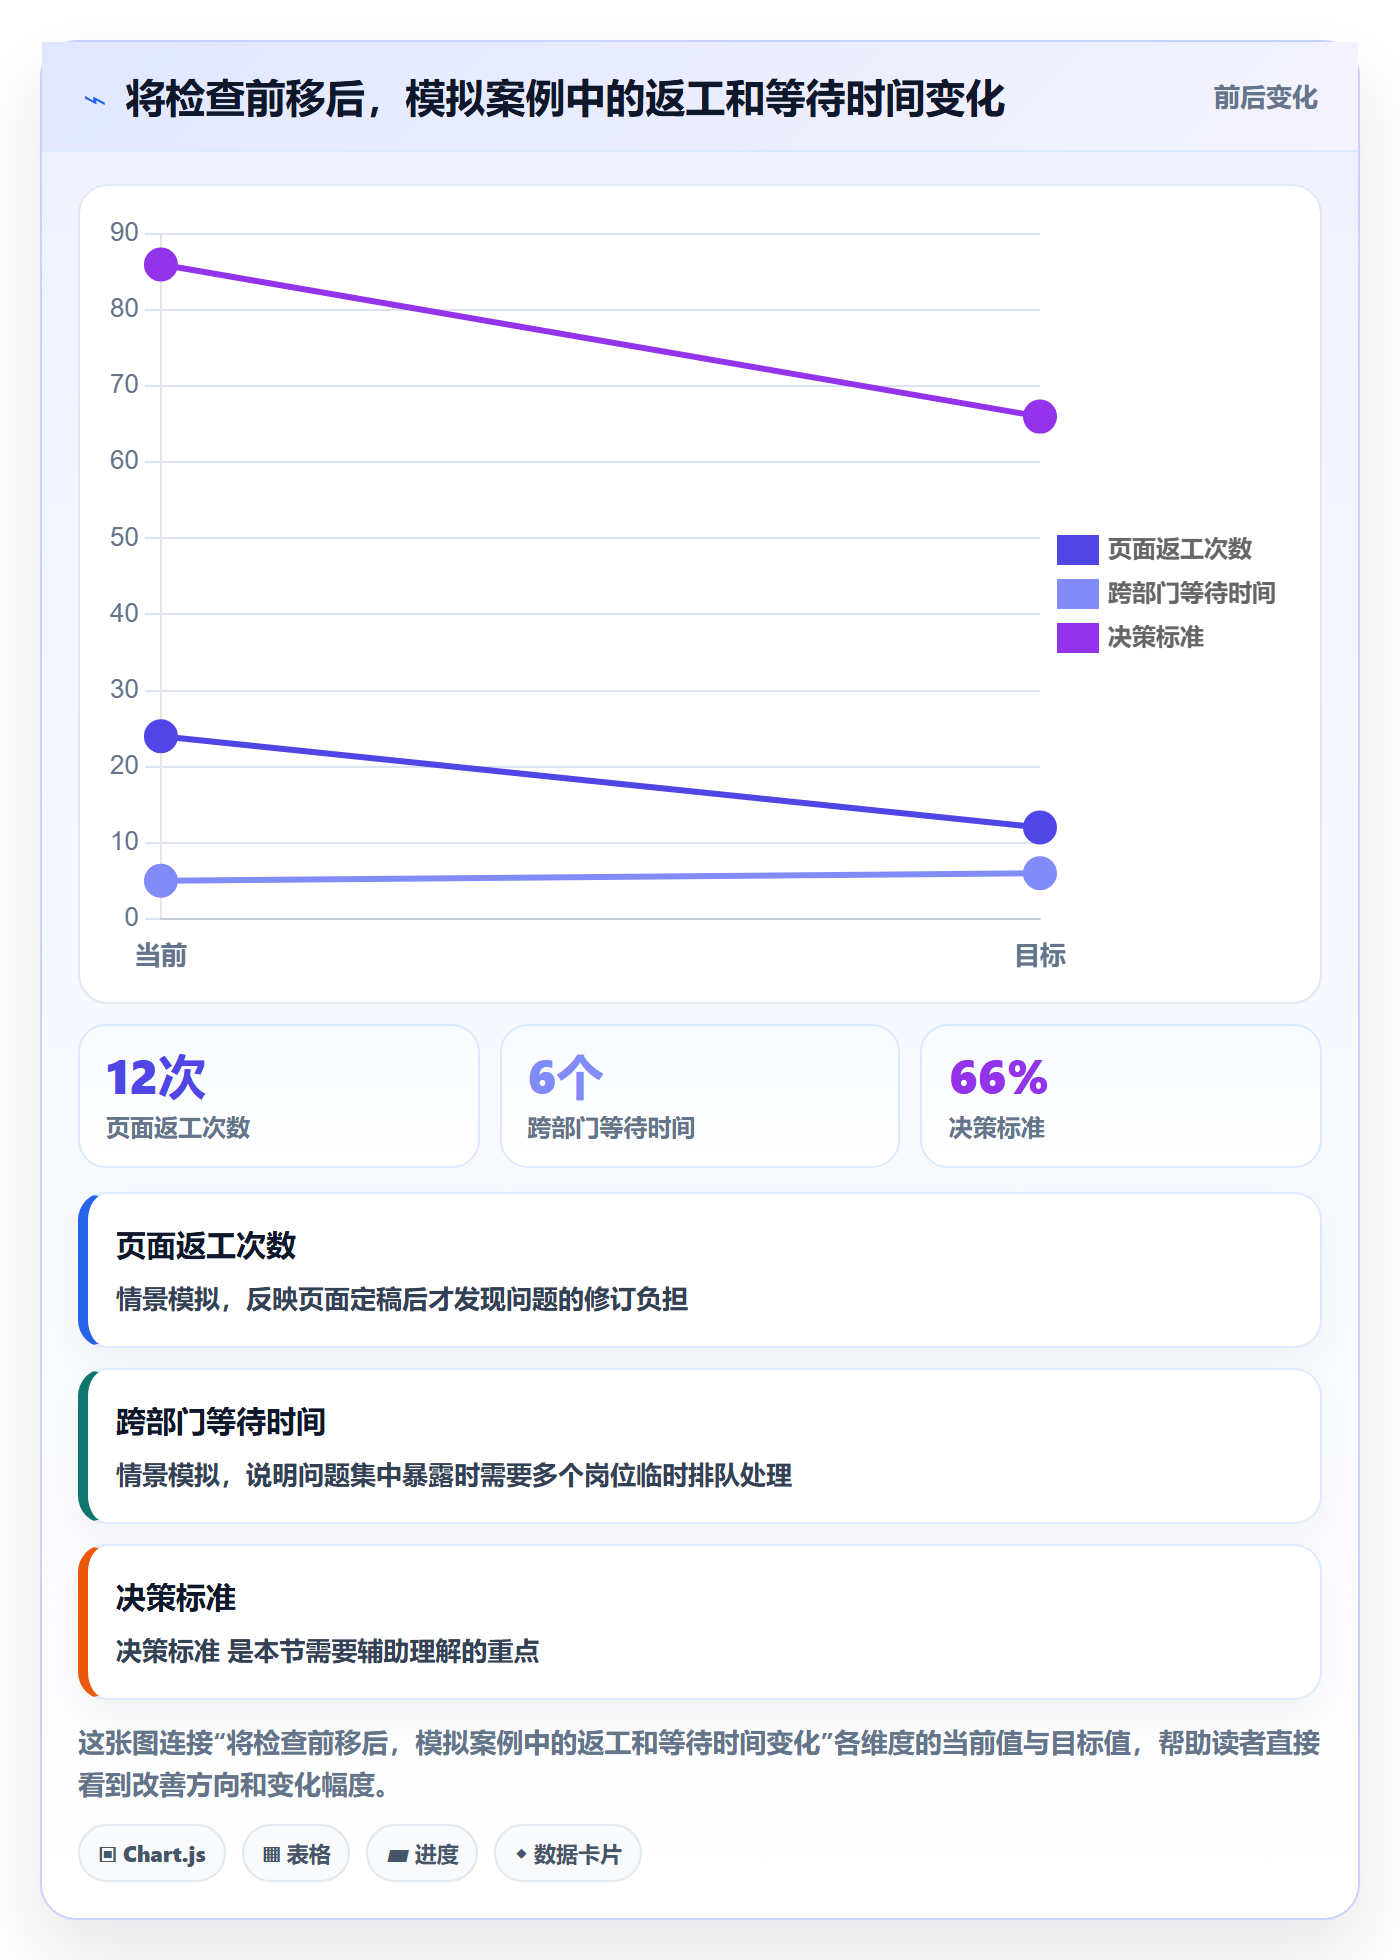Click the 页面返工次数 legend color swatch

pyautogui.click(x=1077, y=549)
